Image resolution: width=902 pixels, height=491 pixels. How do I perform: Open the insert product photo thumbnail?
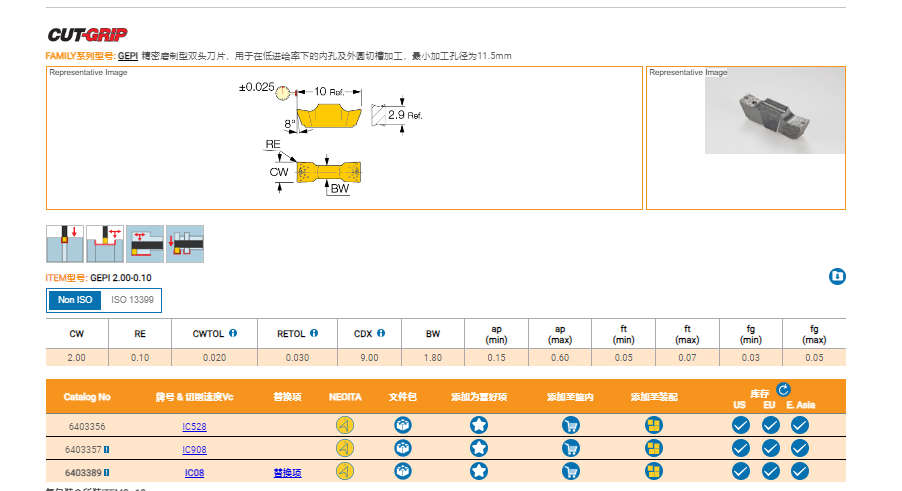(766, 115)
